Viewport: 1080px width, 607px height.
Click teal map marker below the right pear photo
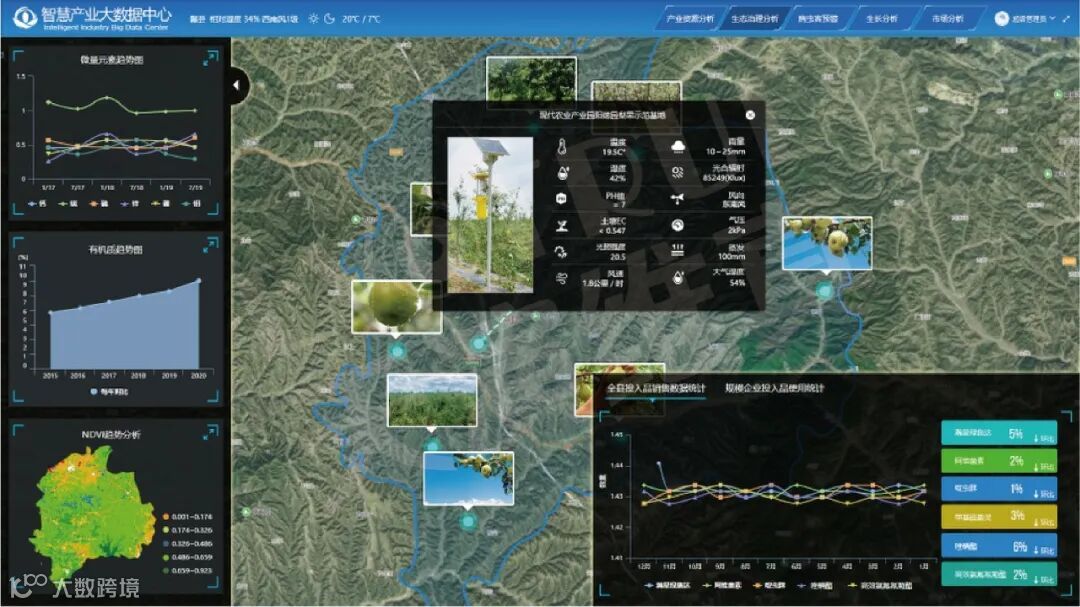824,291
